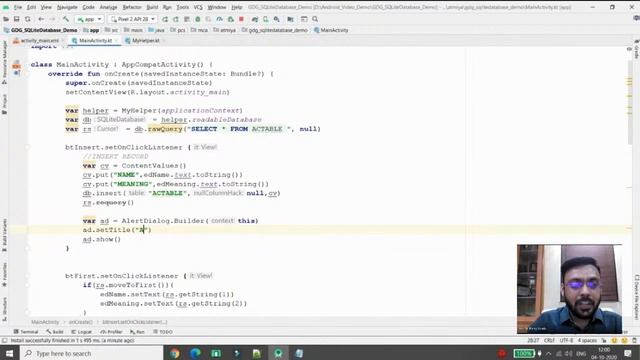Open the TODO tool window
Image resolution: width=640 pixels, height=360 pixels.
click(163, 332)
